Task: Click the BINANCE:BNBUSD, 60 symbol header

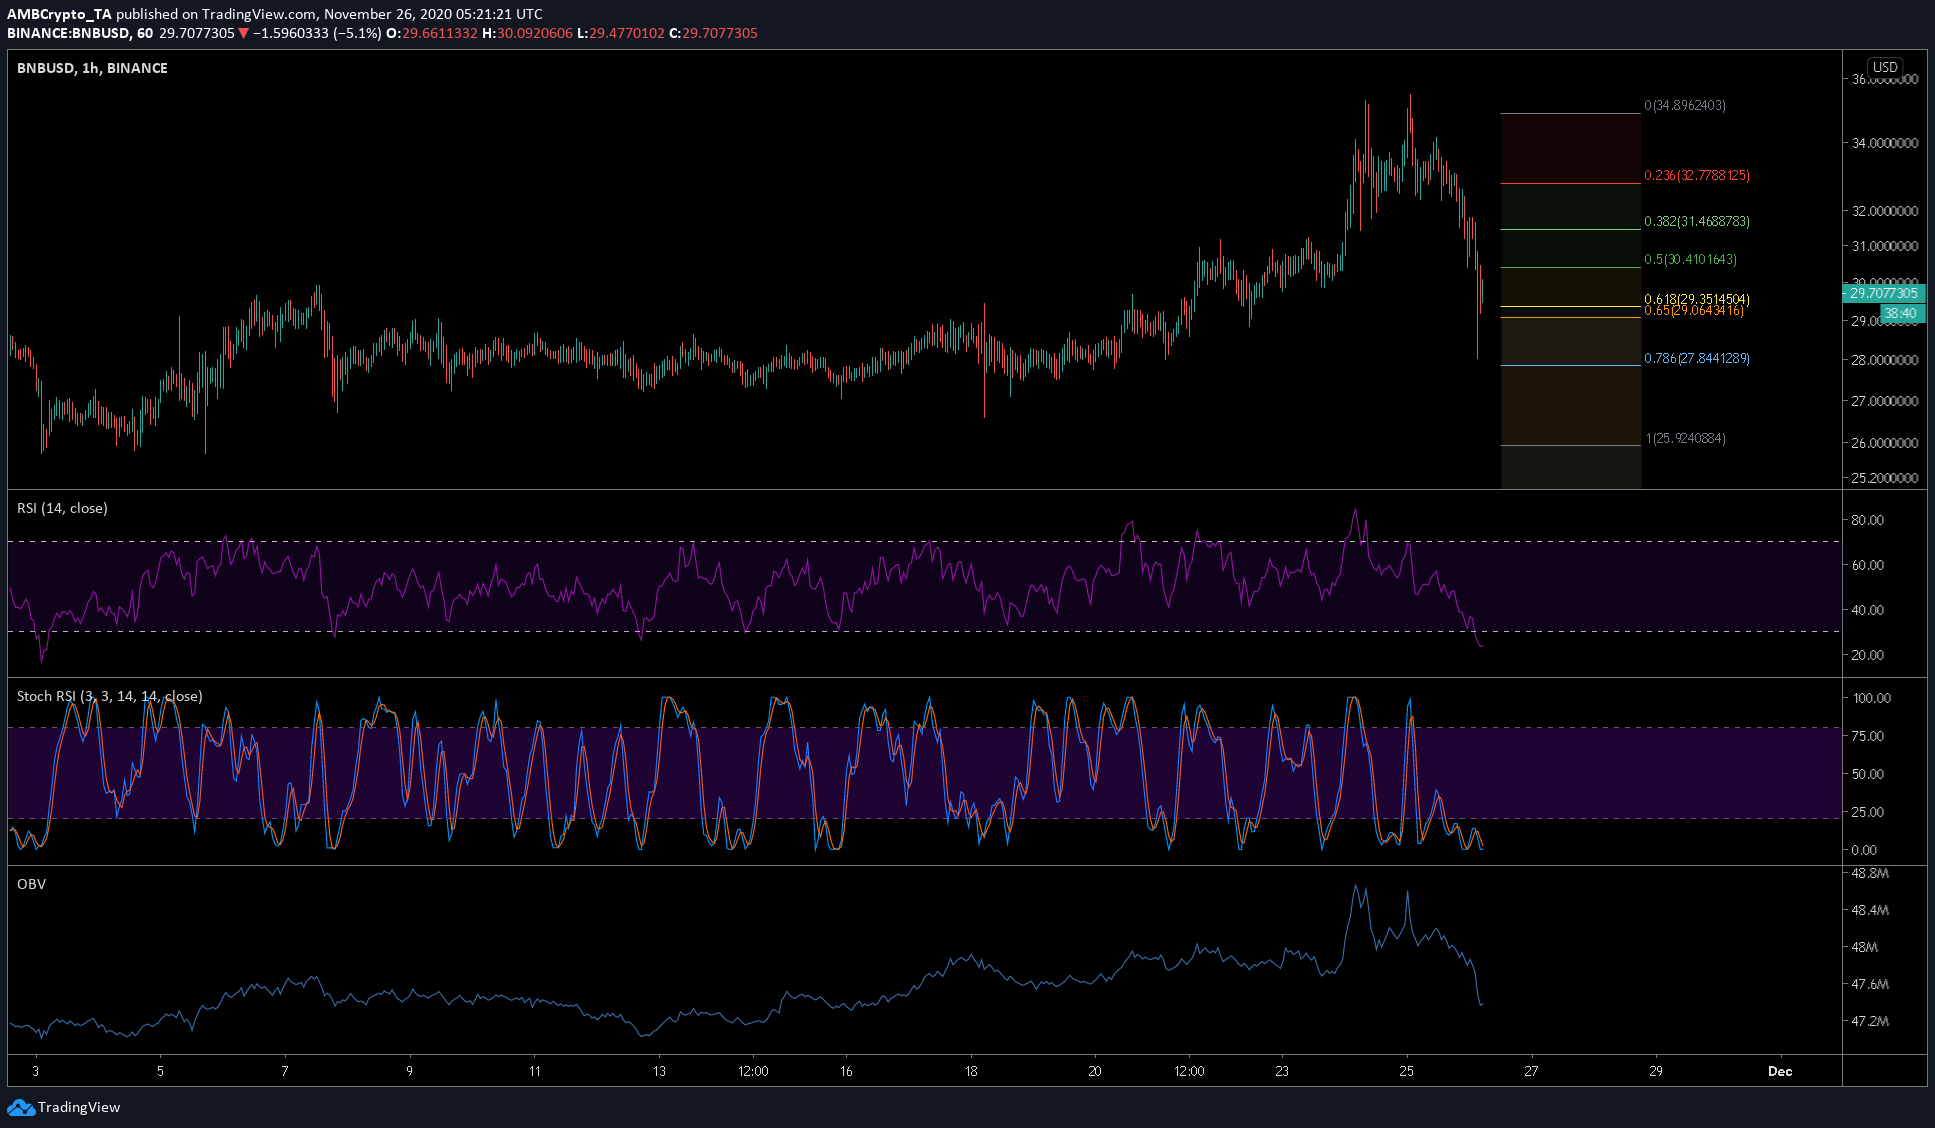Action: click(x=80, y=33)
